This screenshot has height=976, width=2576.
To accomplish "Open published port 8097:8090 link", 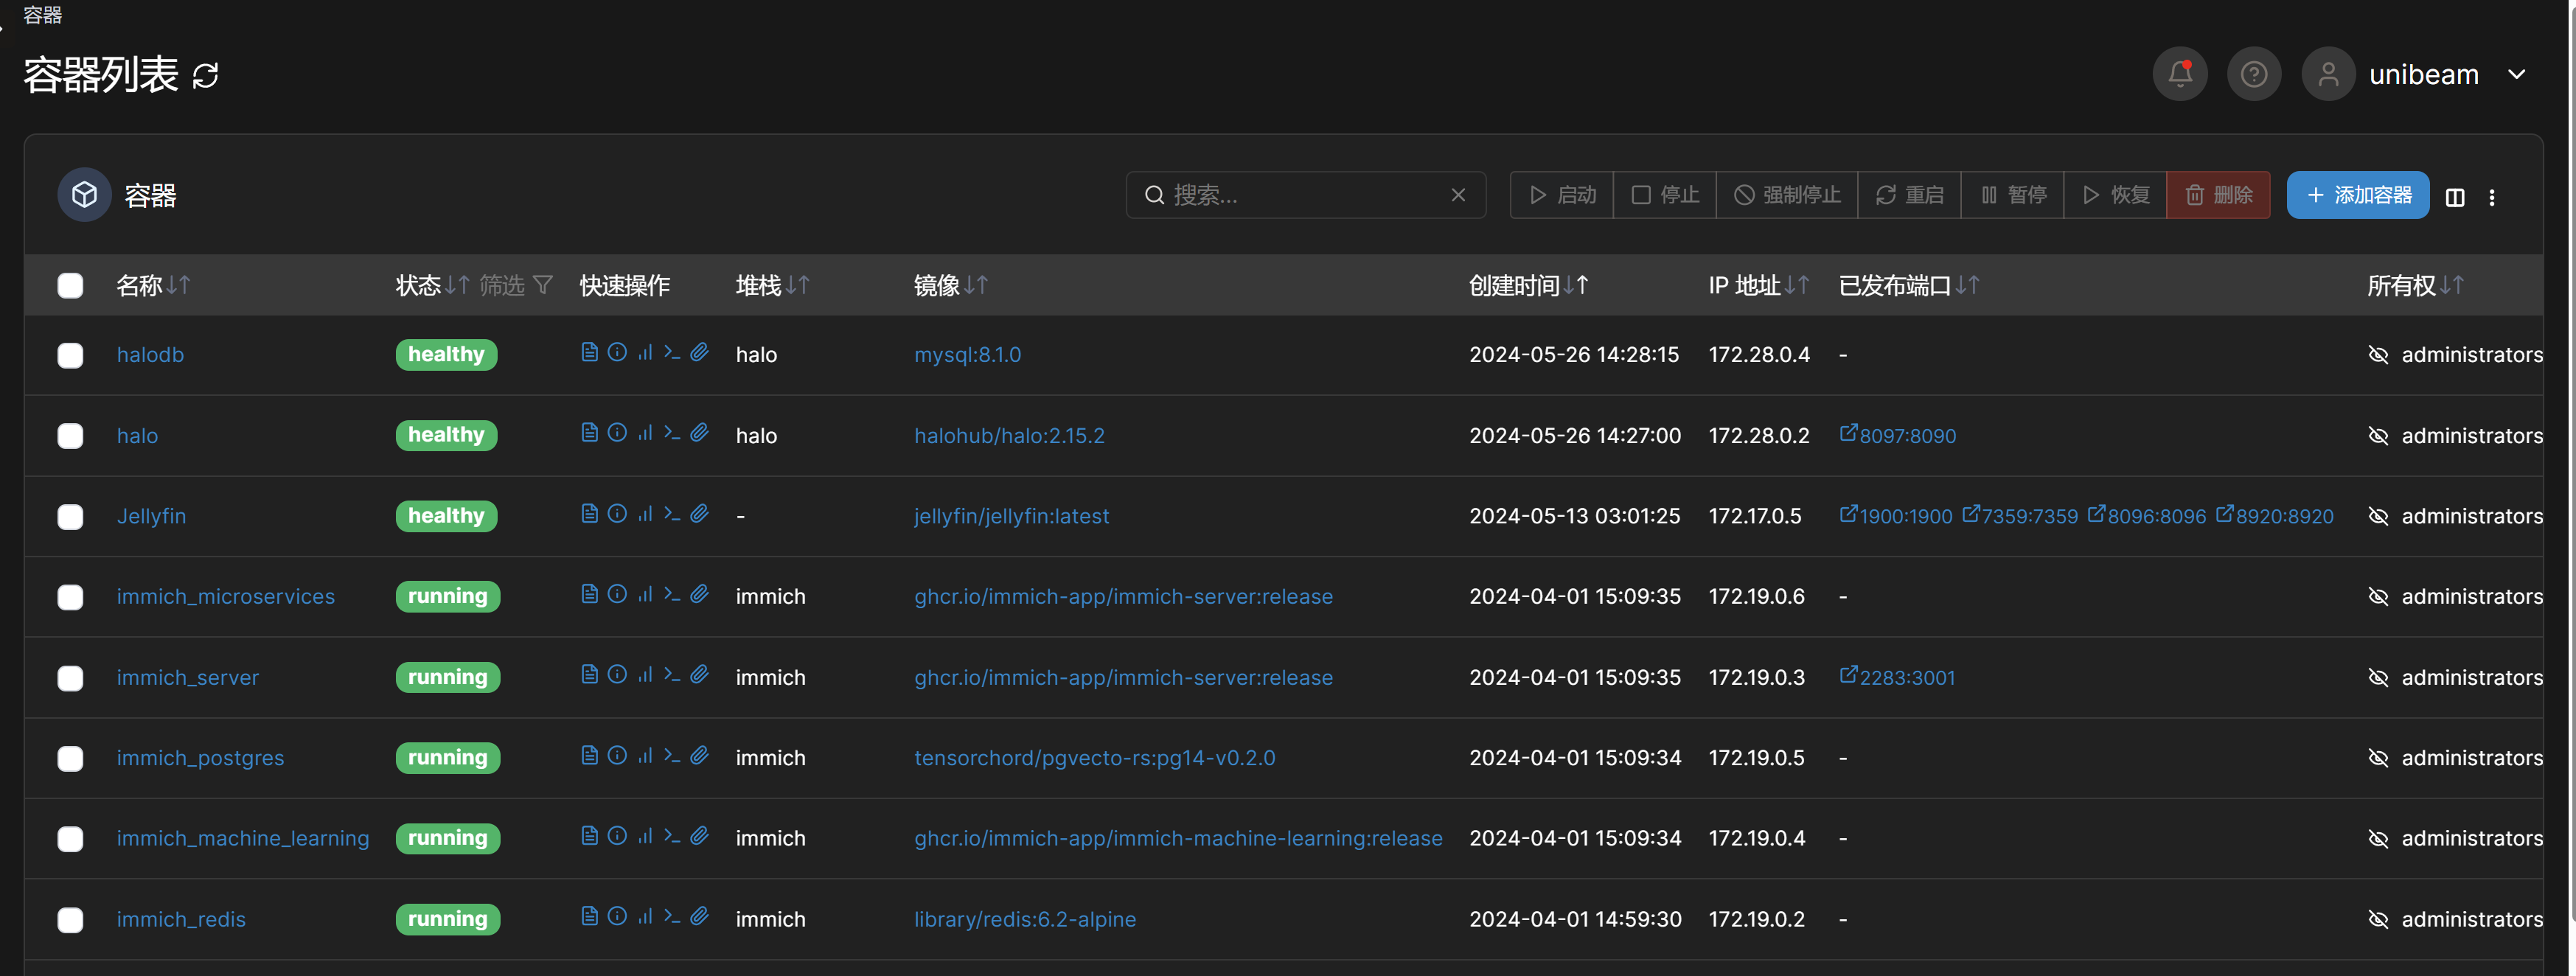I will (x=1898, y=436).
